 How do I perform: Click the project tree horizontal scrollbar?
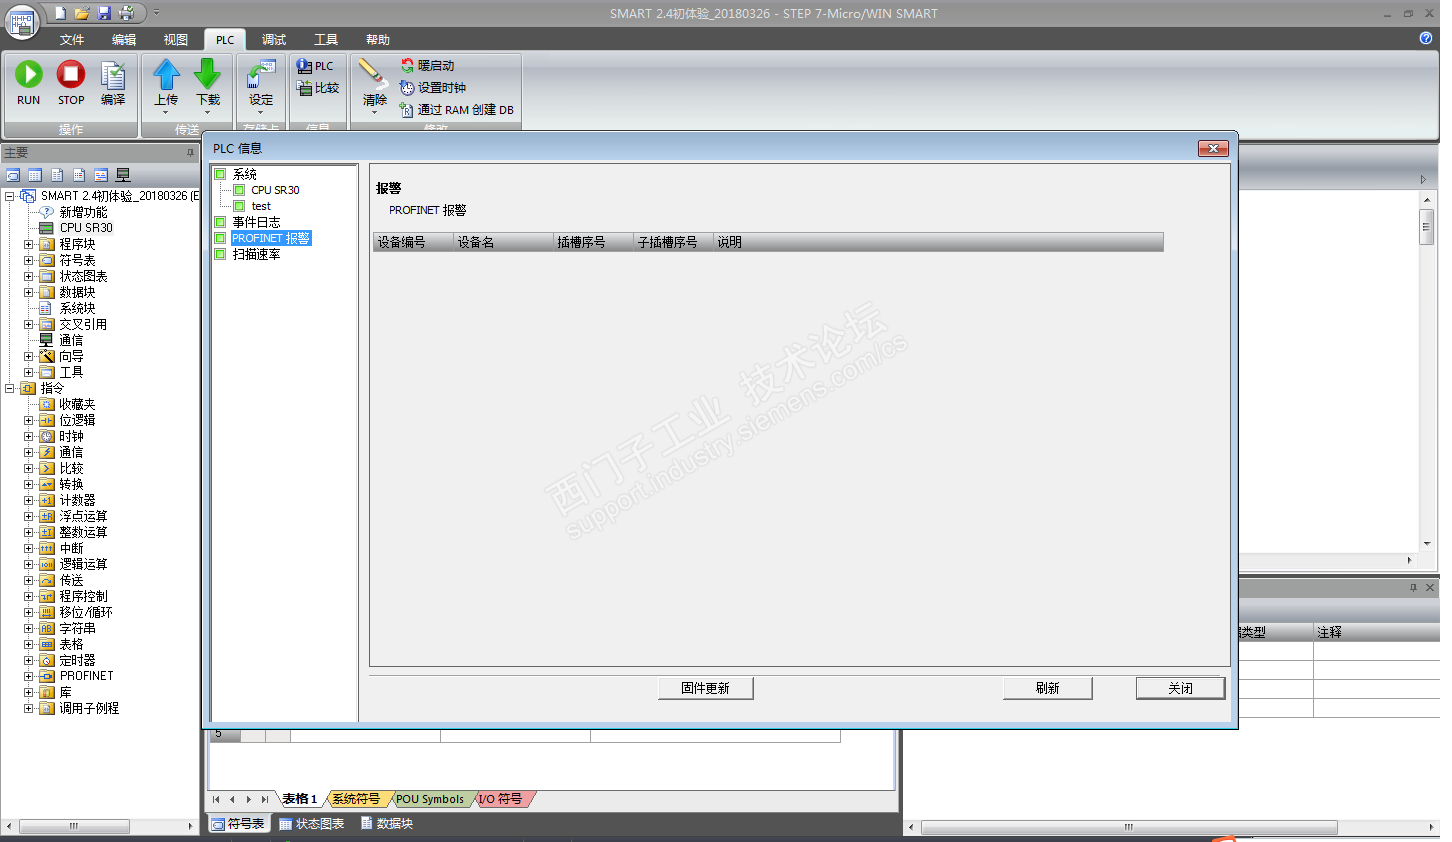click(100, 826)
